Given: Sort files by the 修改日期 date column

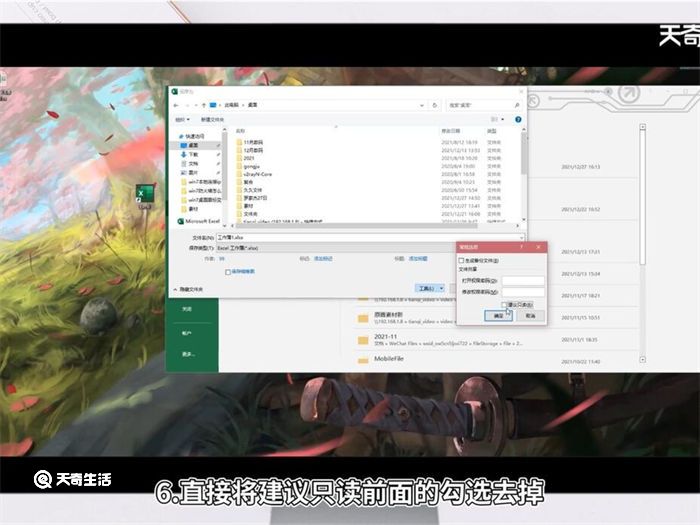Looking at the screenshot, I should coord(450,131).
